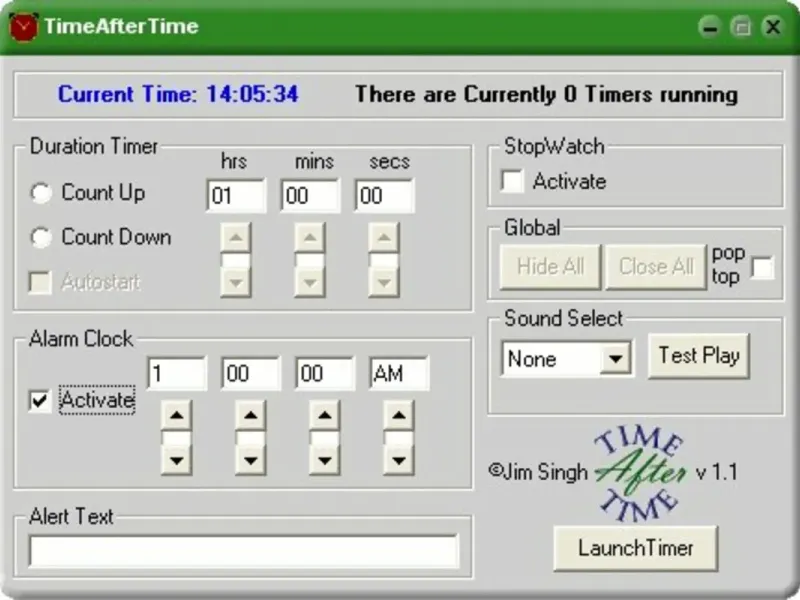800x600 pixels.
Task: Minimize the TimeAfterTime window
Action: coord(710,27)
